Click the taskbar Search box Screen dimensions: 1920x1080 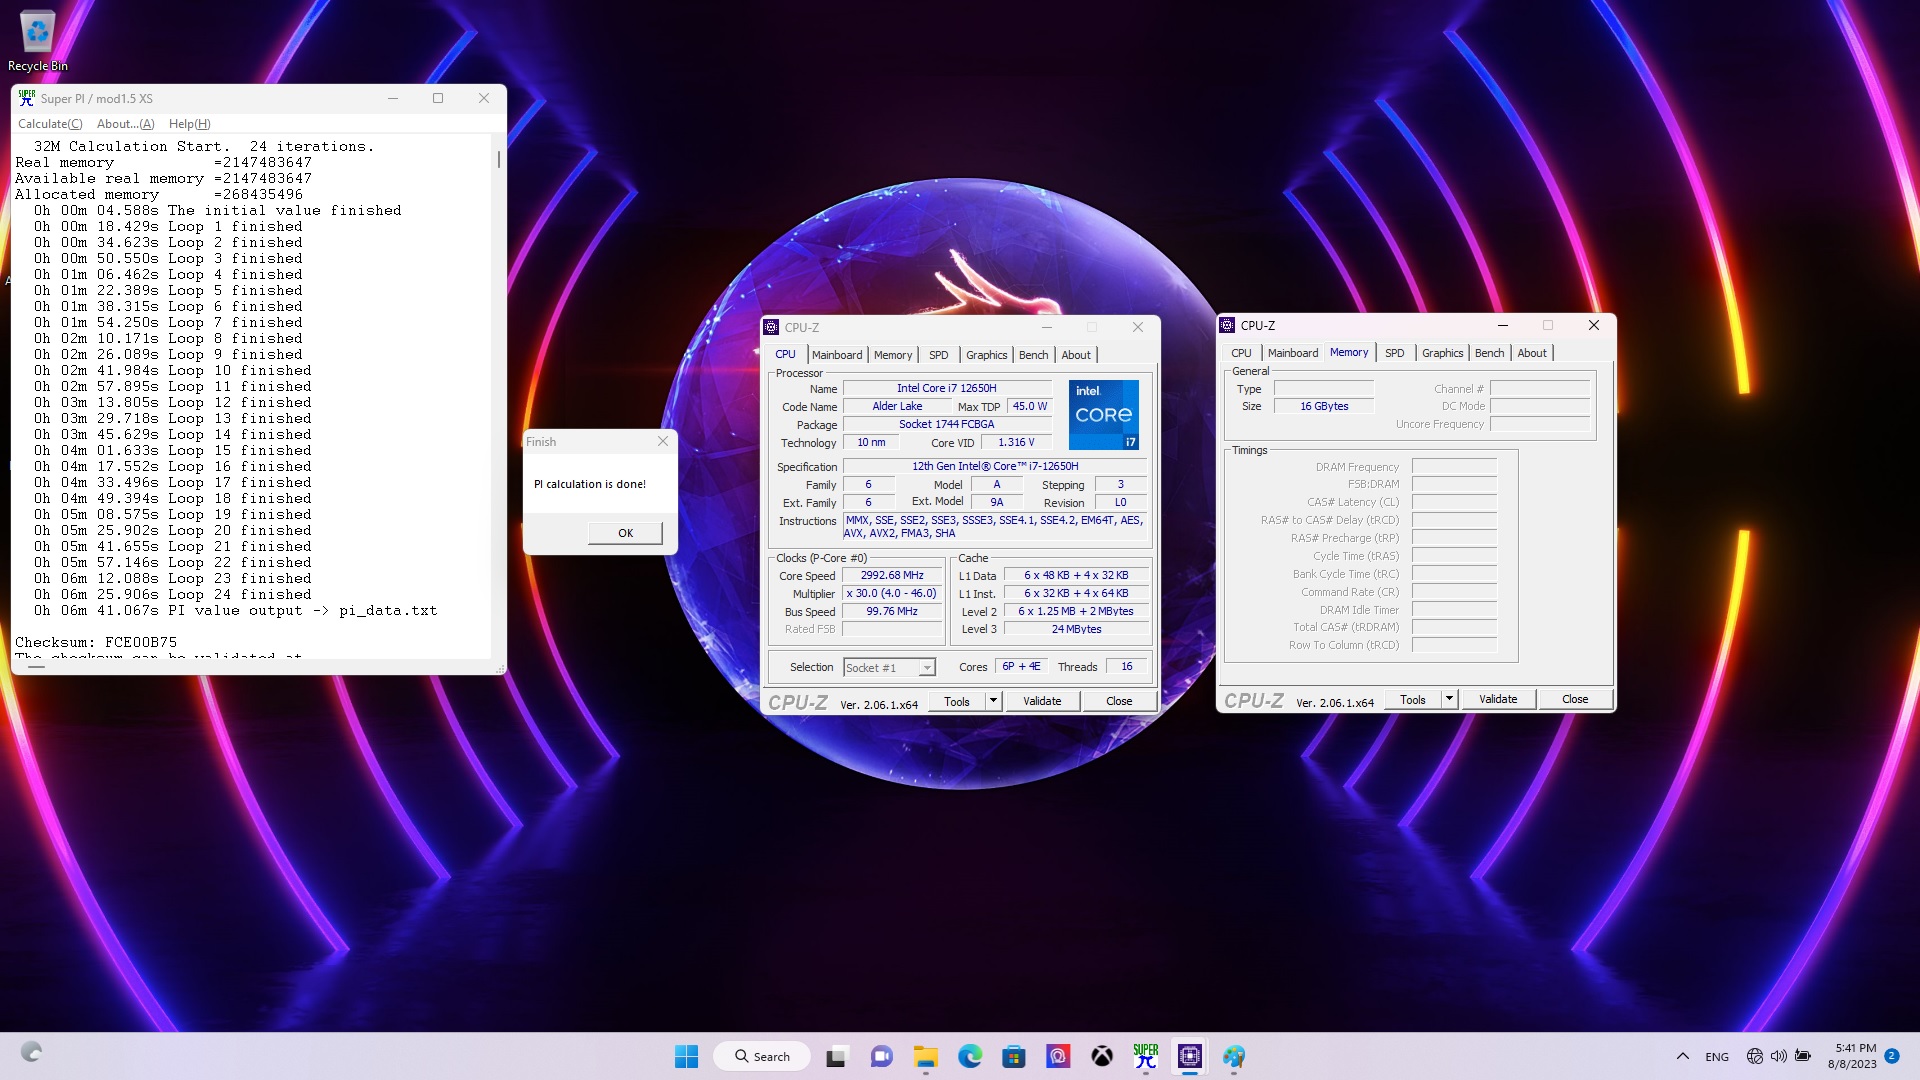762,1056
